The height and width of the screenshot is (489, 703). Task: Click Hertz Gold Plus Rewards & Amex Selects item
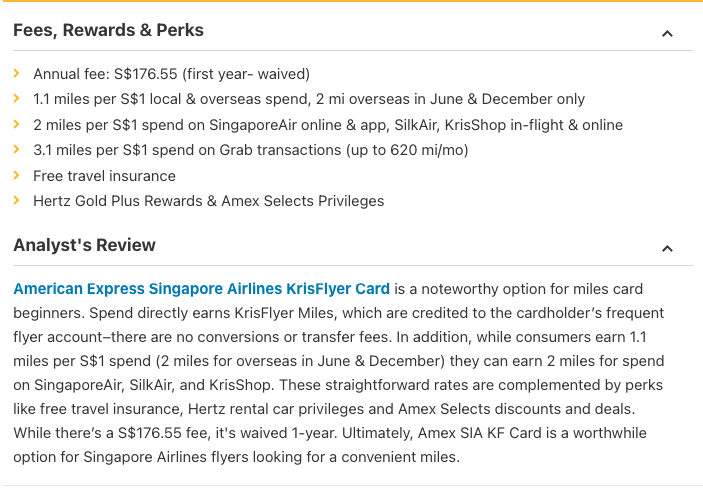tap(208, 201)
